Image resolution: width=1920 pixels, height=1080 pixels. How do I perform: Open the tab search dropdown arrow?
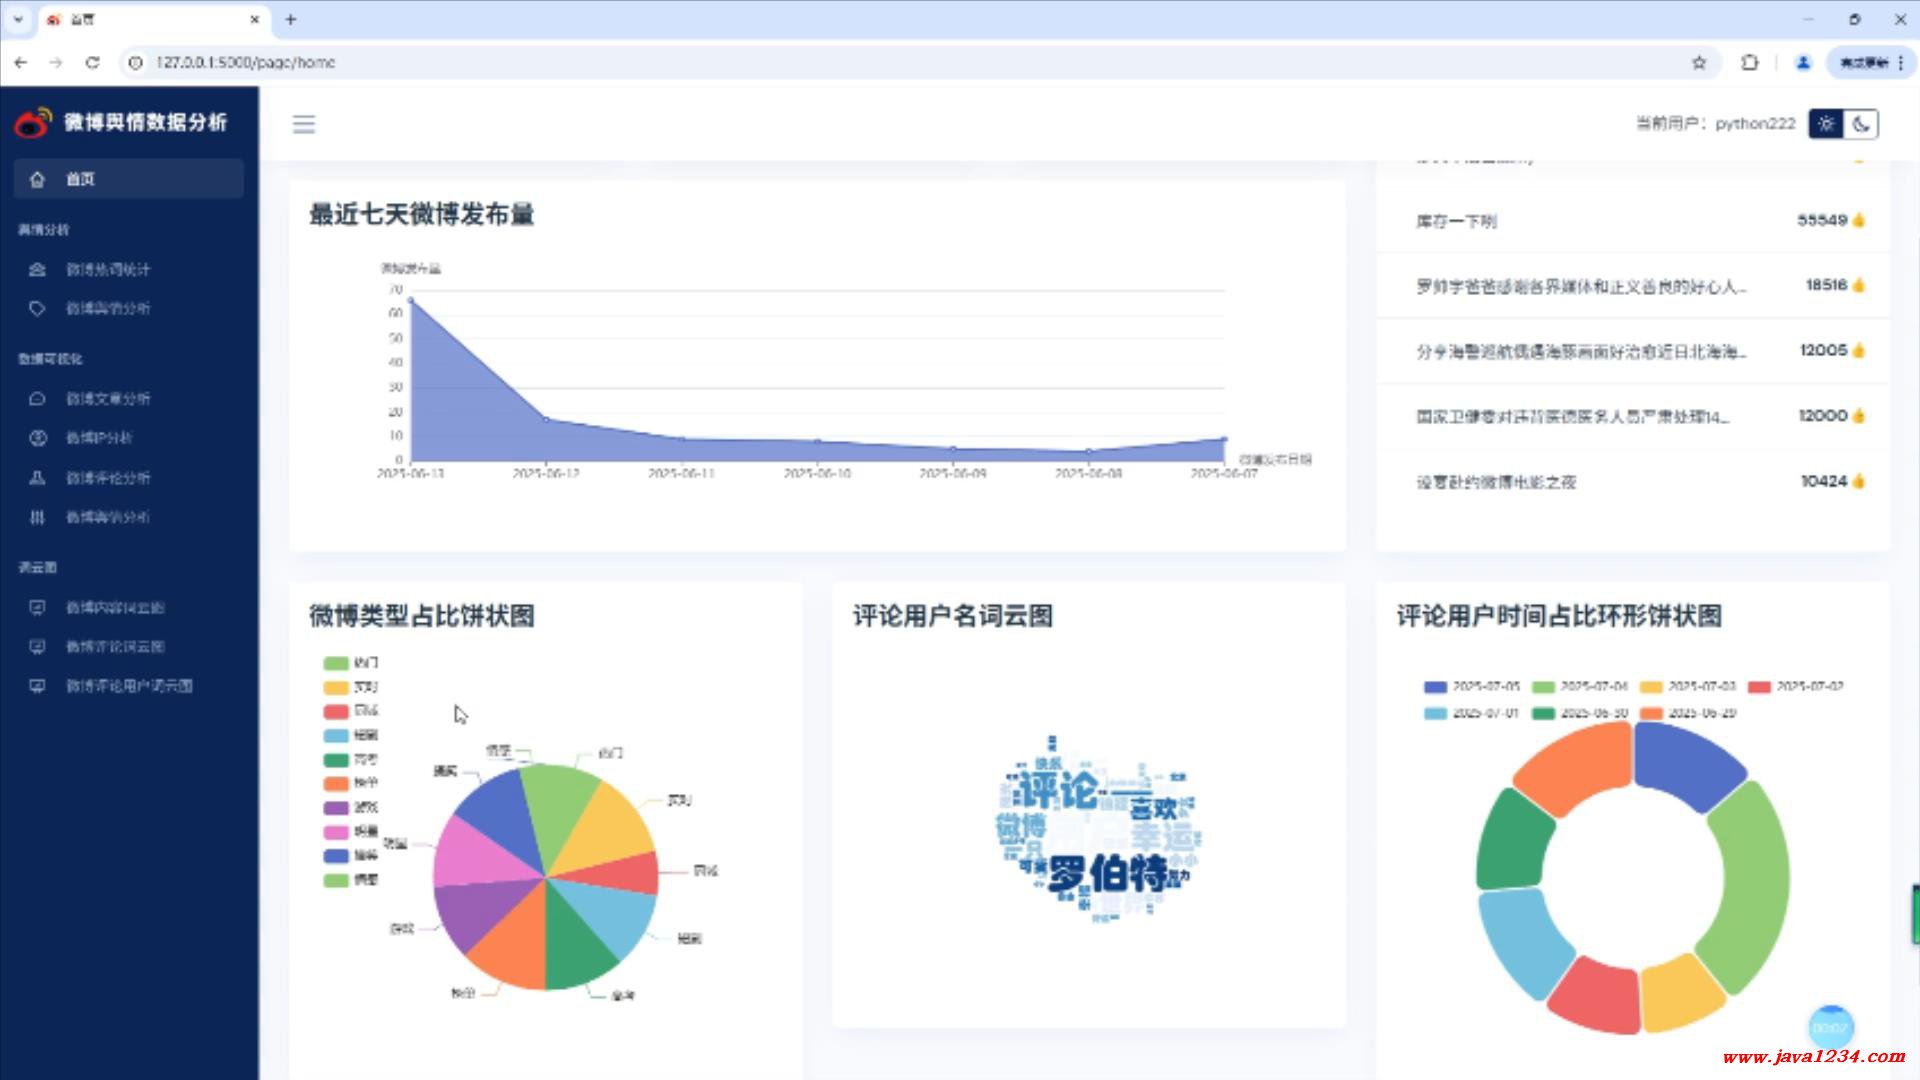pyautogui.click(x=18, y=19)
